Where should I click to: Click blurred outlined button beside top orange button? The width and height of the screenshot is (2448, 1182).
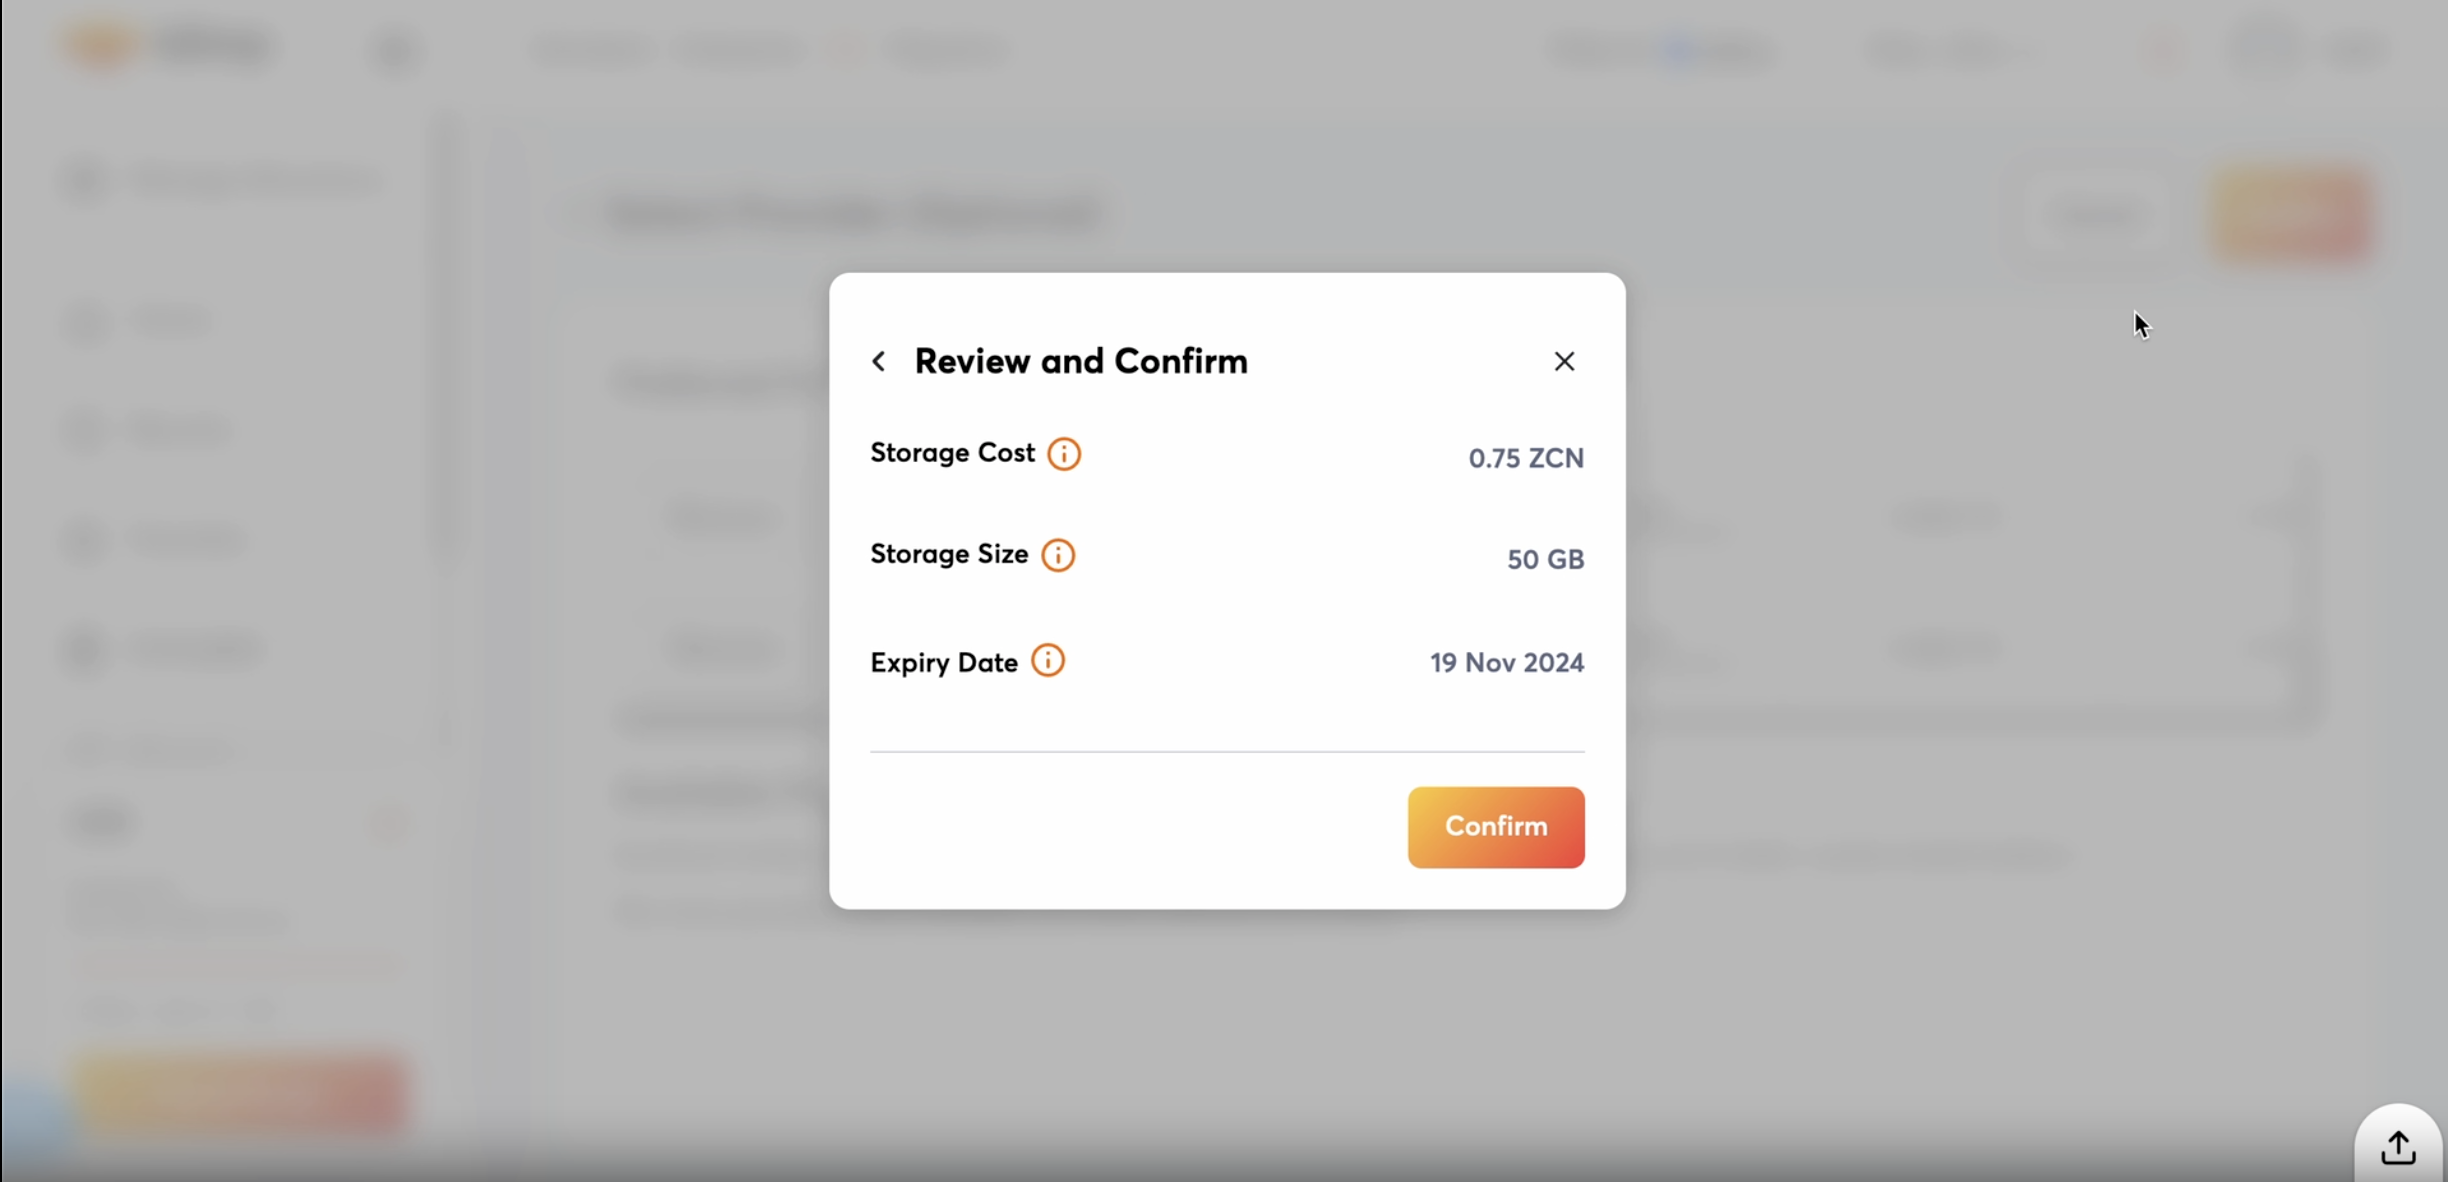coord(2097,214)
